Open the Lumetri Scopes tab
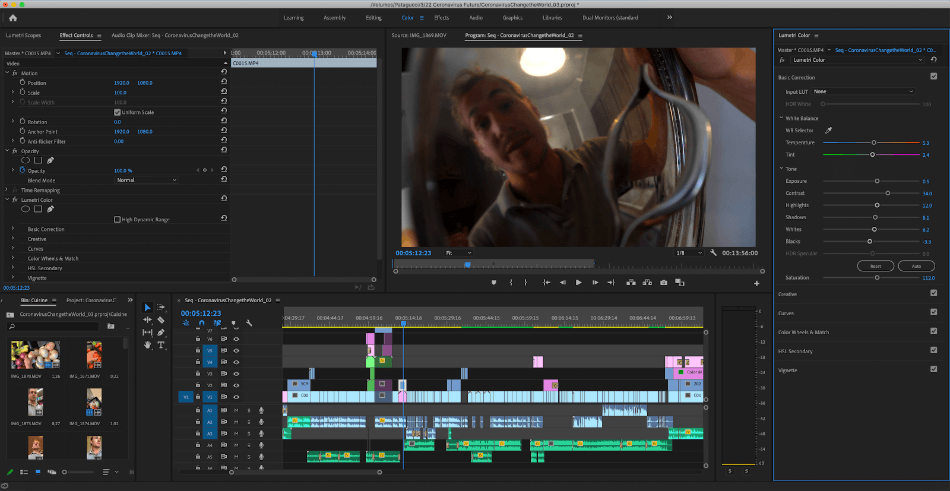This screenshot has height=491, width=950. coord(24,35)
